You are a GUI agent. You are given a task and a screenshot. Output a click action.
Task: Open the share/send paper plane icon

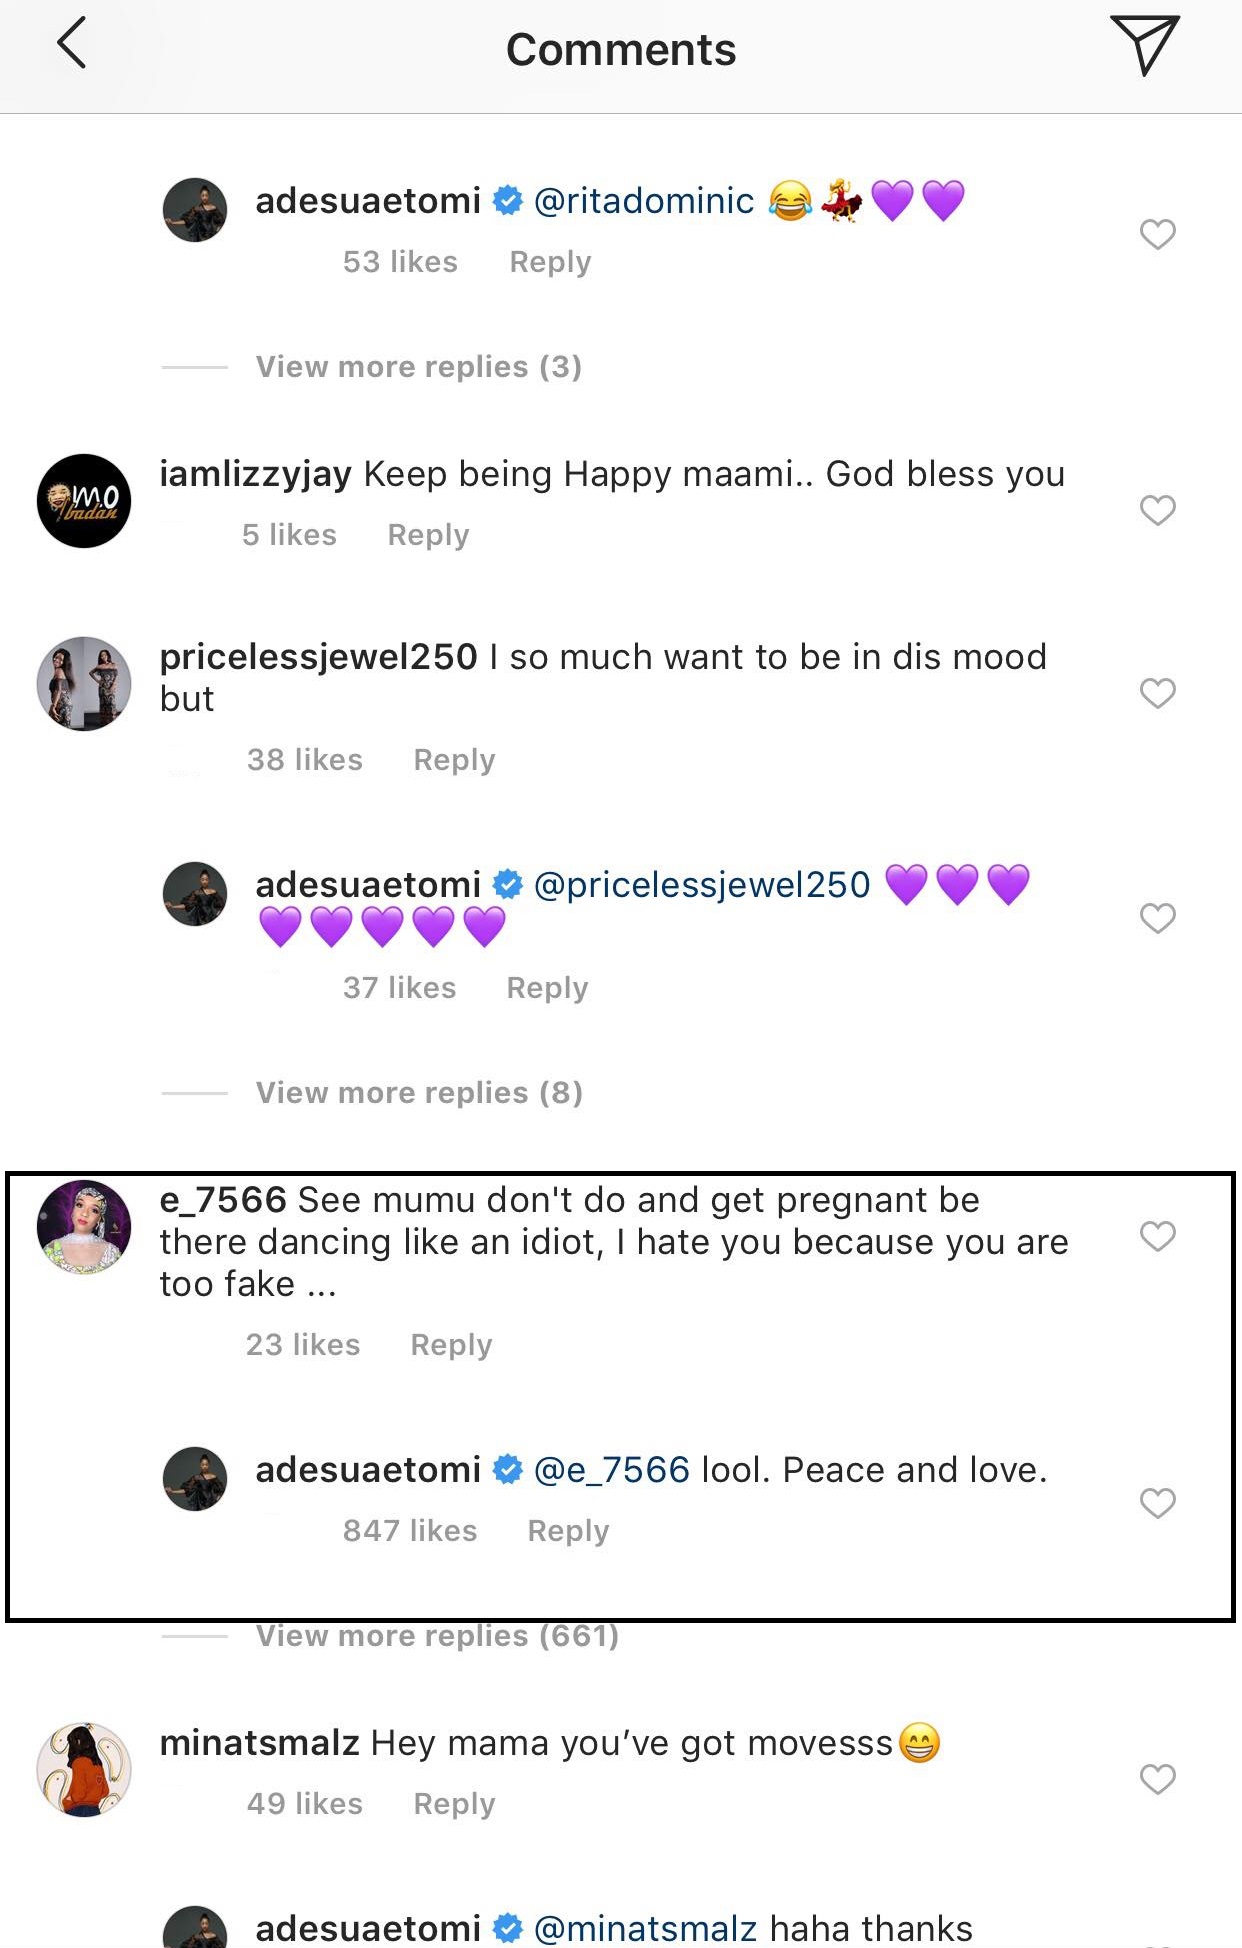1144,46
